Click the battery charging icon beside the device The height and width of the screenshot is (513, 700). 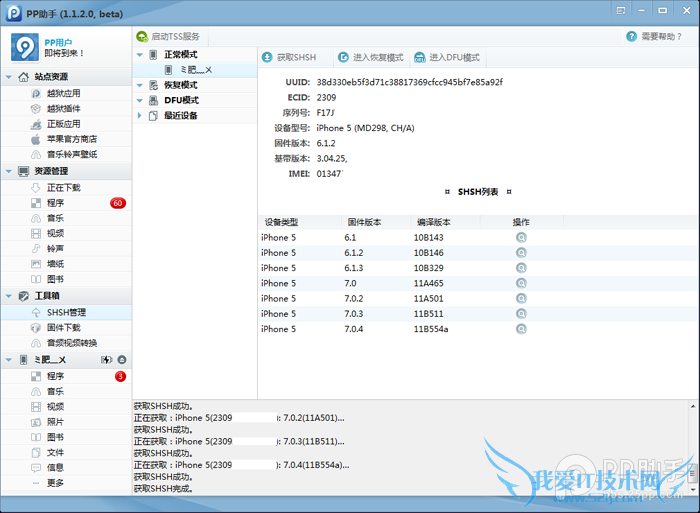[x=106, y=359]
